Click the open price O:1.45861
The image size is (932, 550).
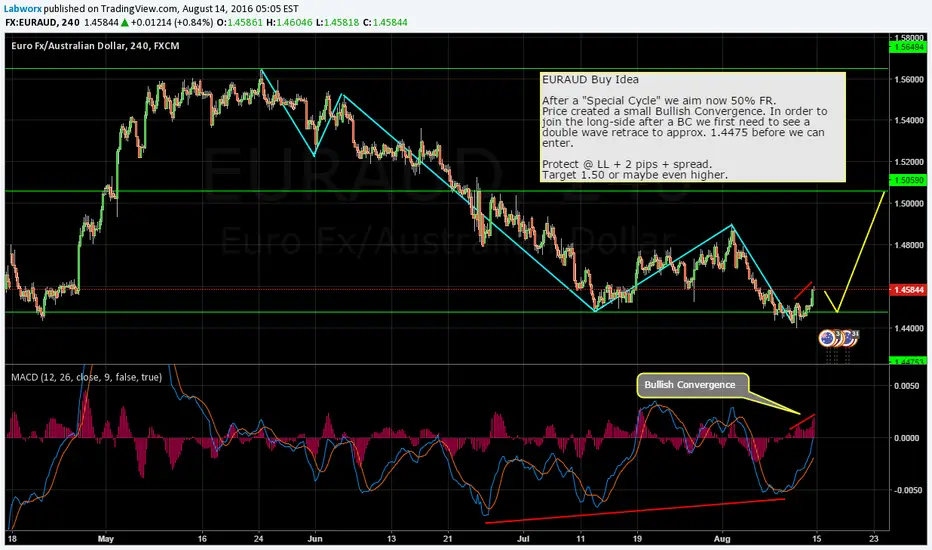(x=241, y=23)
